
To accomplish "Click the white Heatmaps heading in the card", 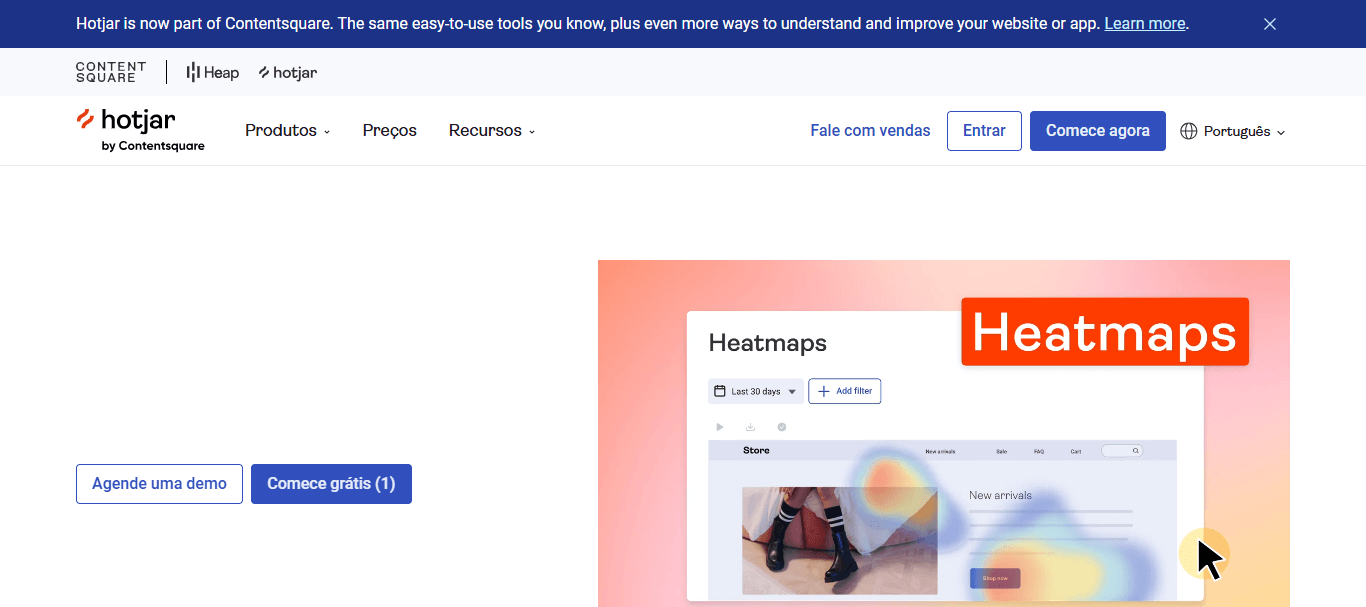I will click(768, 343).
